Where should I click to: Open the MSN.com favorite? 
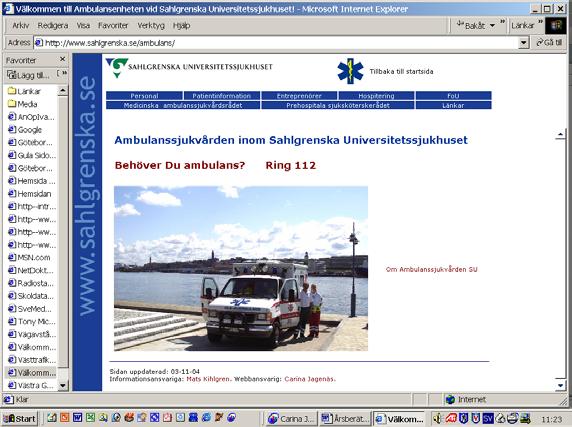click(x=29, y=257)
